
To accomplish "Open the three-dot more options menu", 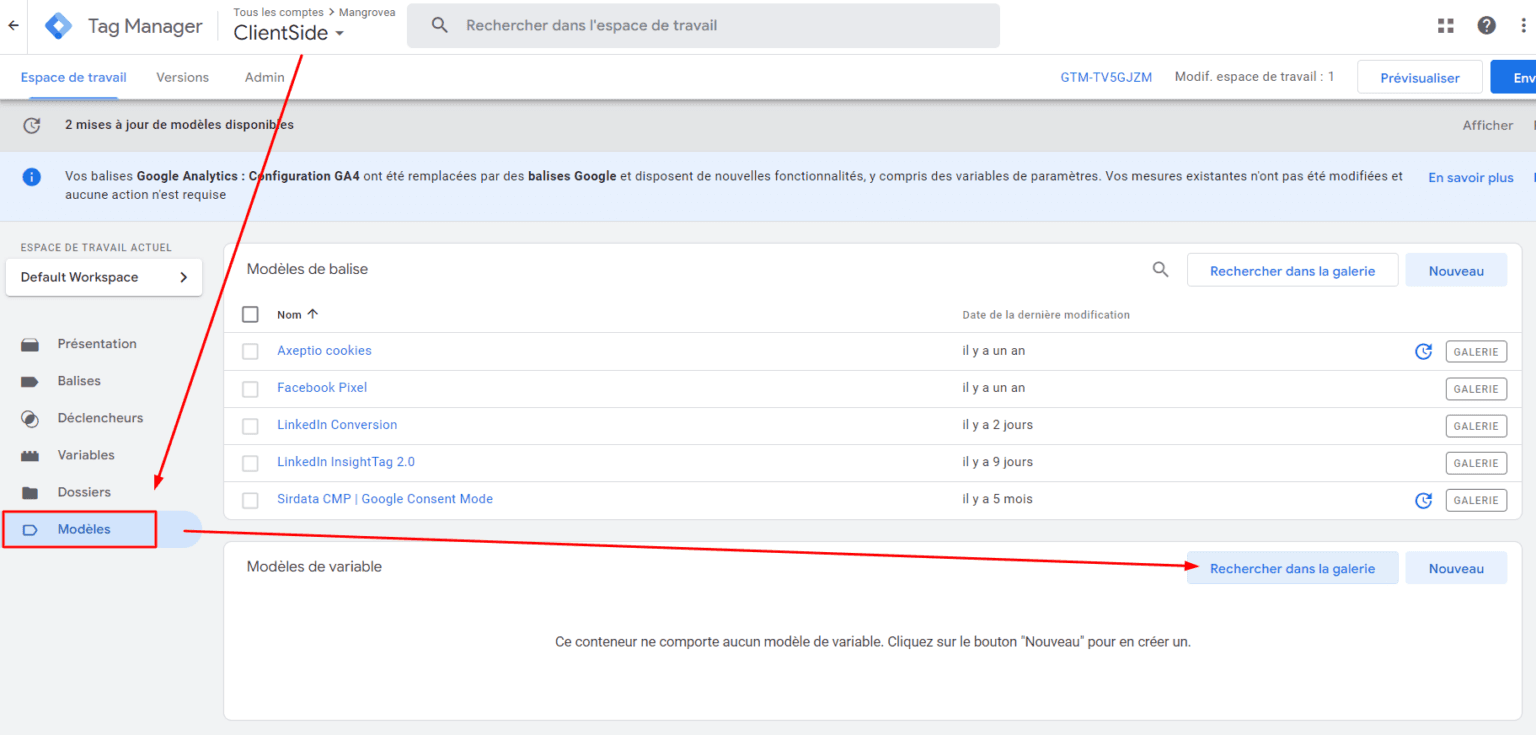I will [1524, 26].
